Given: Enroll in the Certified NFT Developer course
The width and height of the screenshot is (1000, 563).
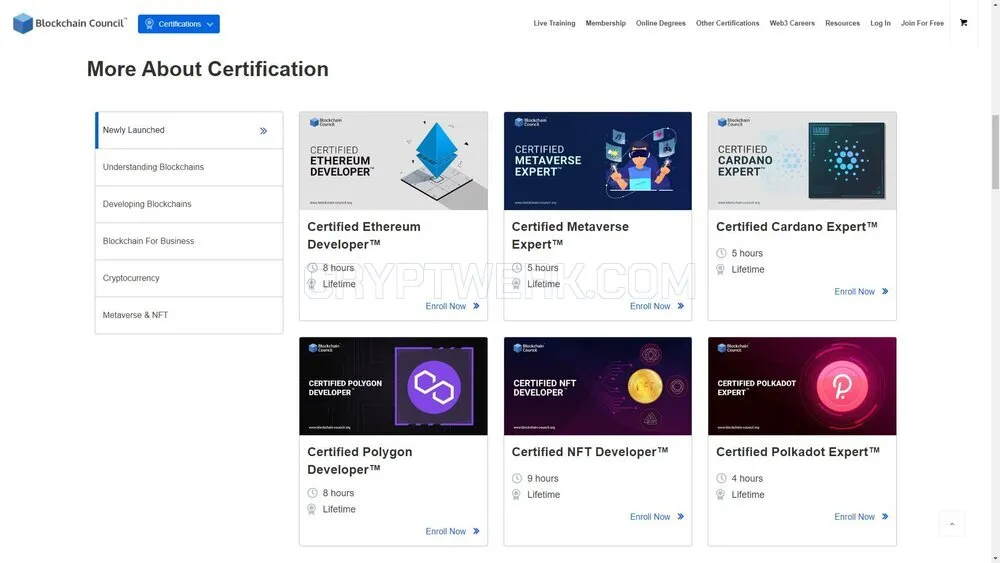Looking at the screenshot, I should pos(657,516).
